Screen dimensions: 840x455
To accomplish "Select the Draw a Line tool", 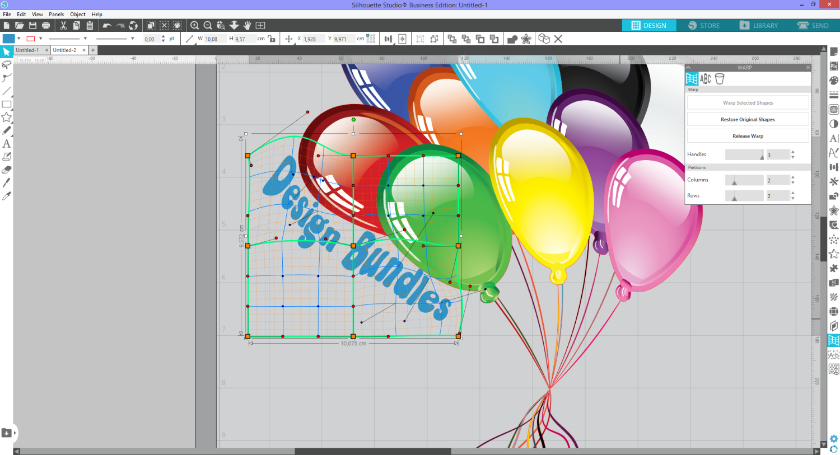I will coord(6,91).
